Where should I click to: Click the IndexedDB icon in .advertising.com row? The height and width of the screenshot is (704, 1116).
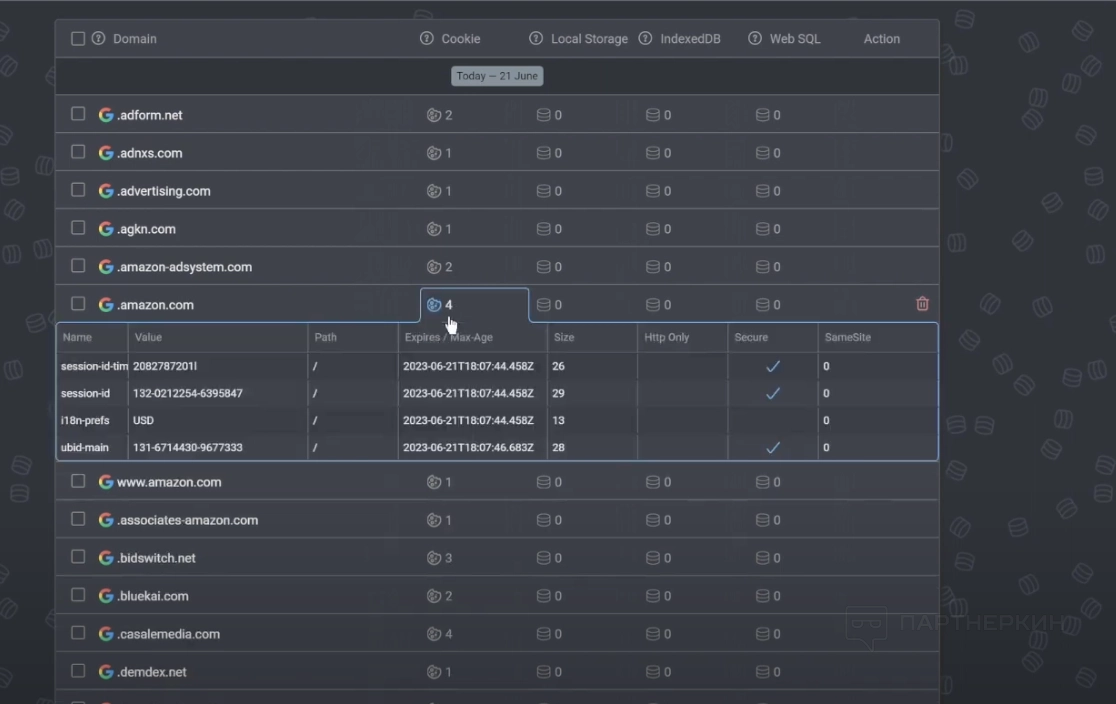pyautogui.click(x=653, y=191)
